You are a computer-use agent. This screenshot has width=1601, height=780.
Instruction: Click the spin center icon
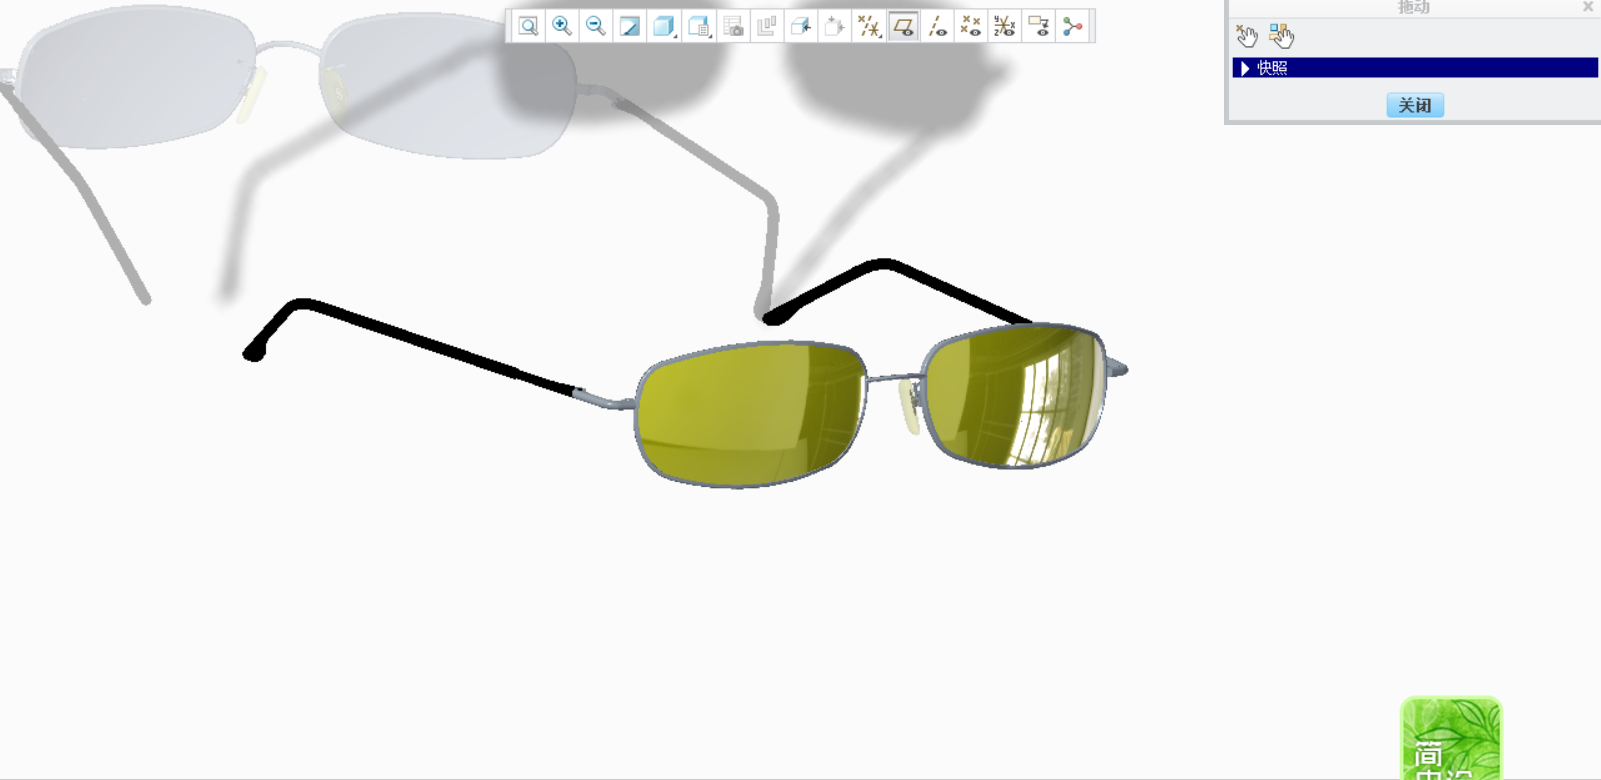coord(1072,26)
